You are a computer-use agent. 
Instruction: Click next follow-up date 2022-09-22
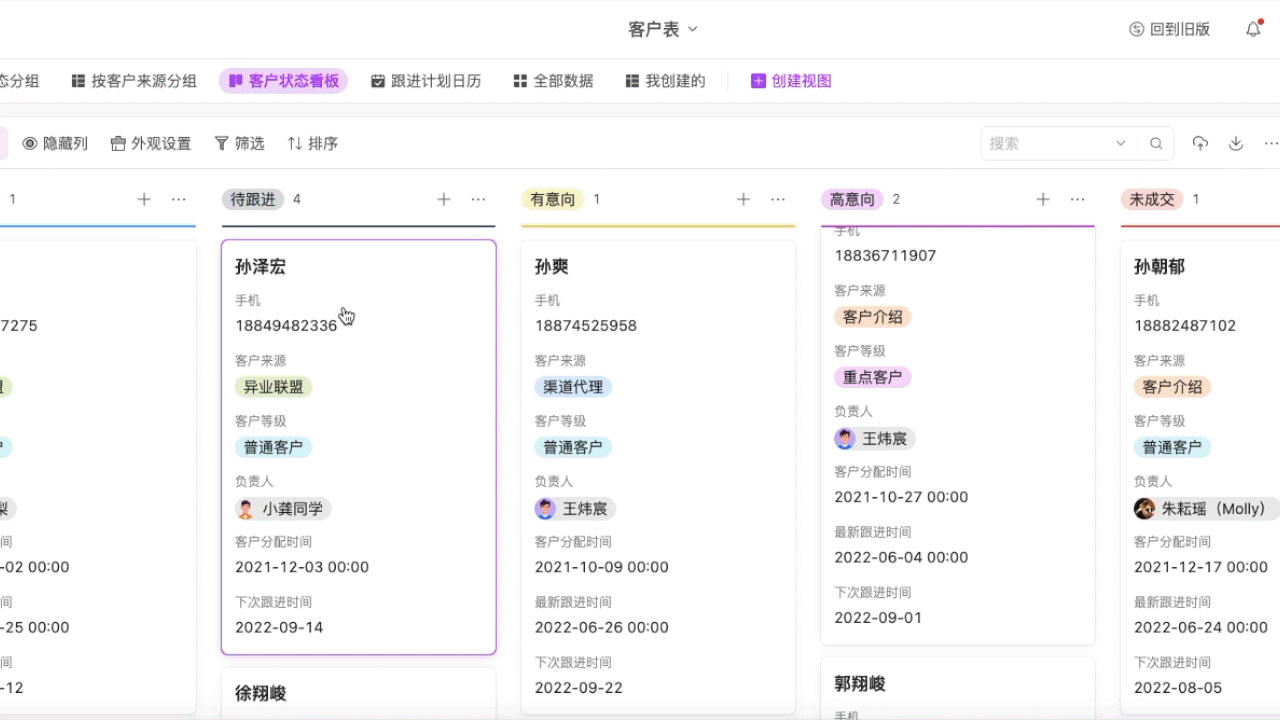point(579,688)
